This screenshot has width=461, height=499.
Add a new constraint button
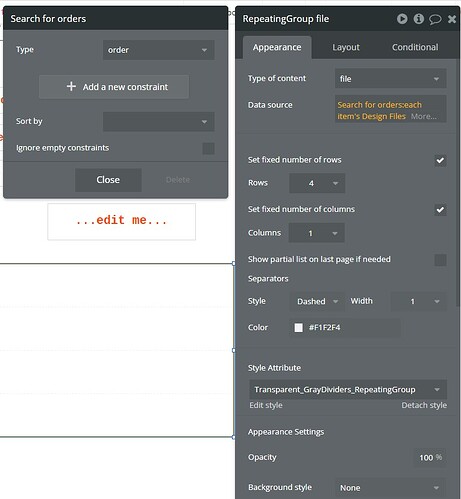click(x=114, y=87)
